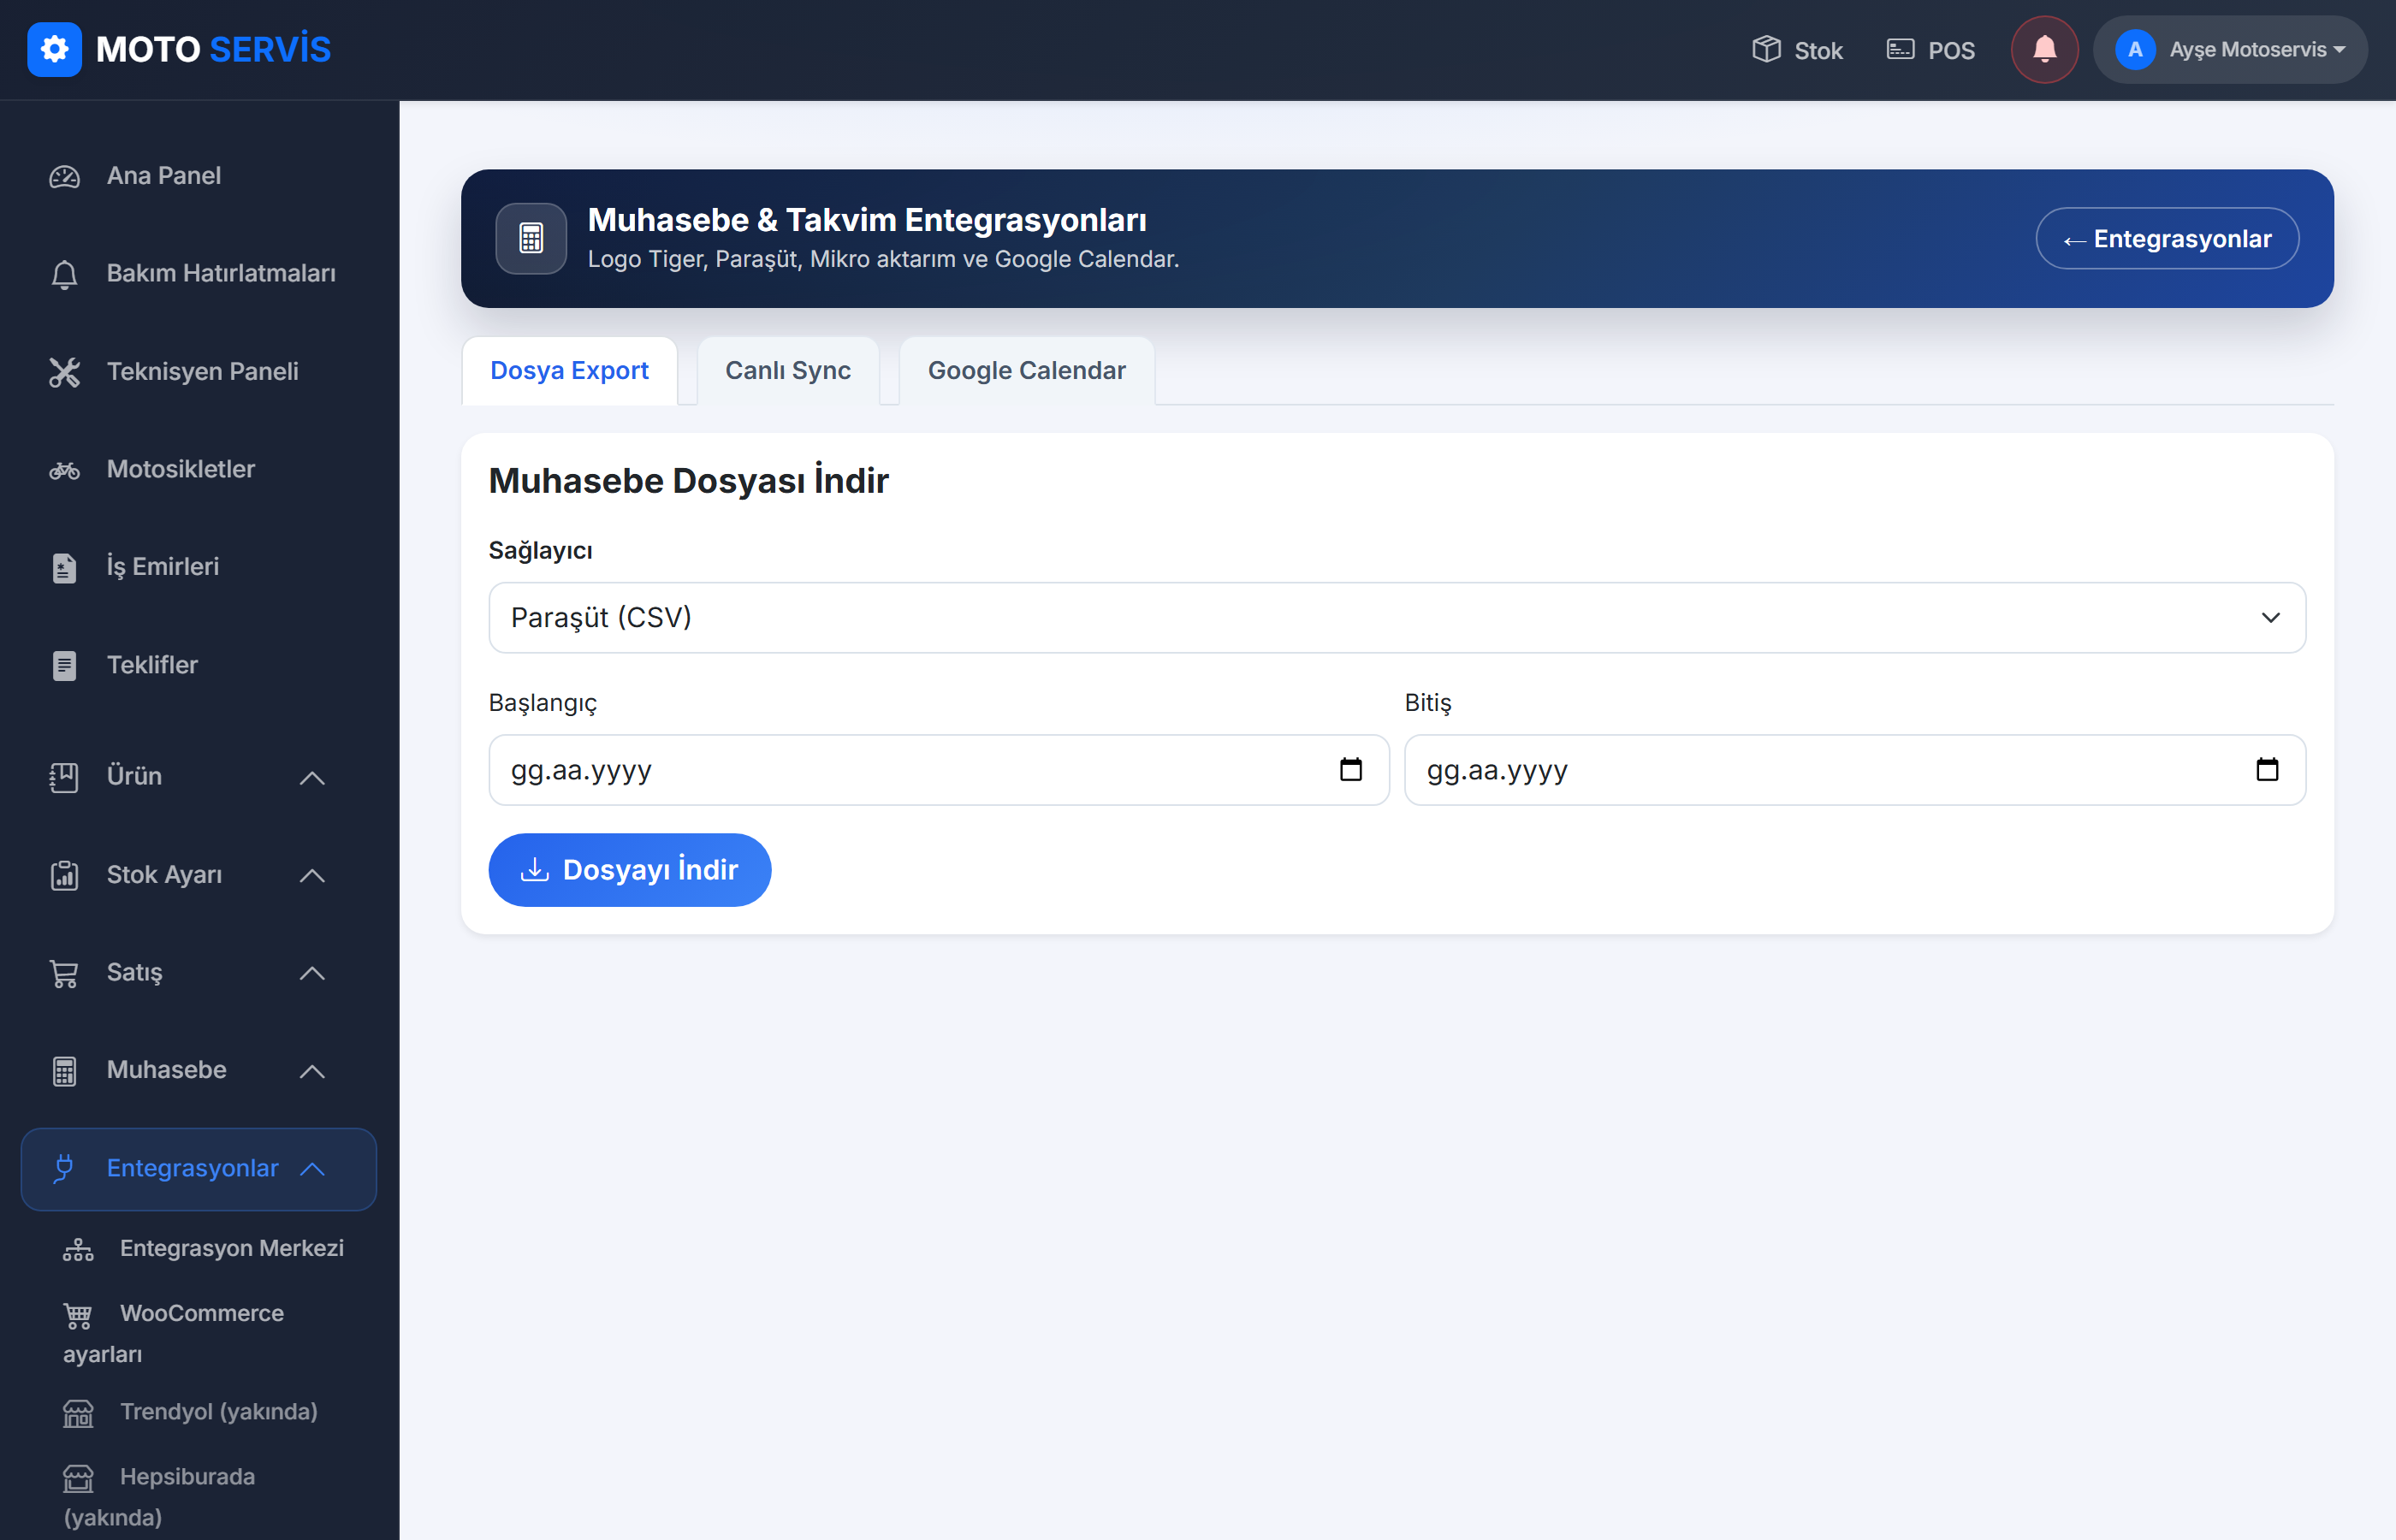This screenshot has width=2396, height=1540.
Task: Open the Stok link in top bar
Action: tap(1797, 50)
